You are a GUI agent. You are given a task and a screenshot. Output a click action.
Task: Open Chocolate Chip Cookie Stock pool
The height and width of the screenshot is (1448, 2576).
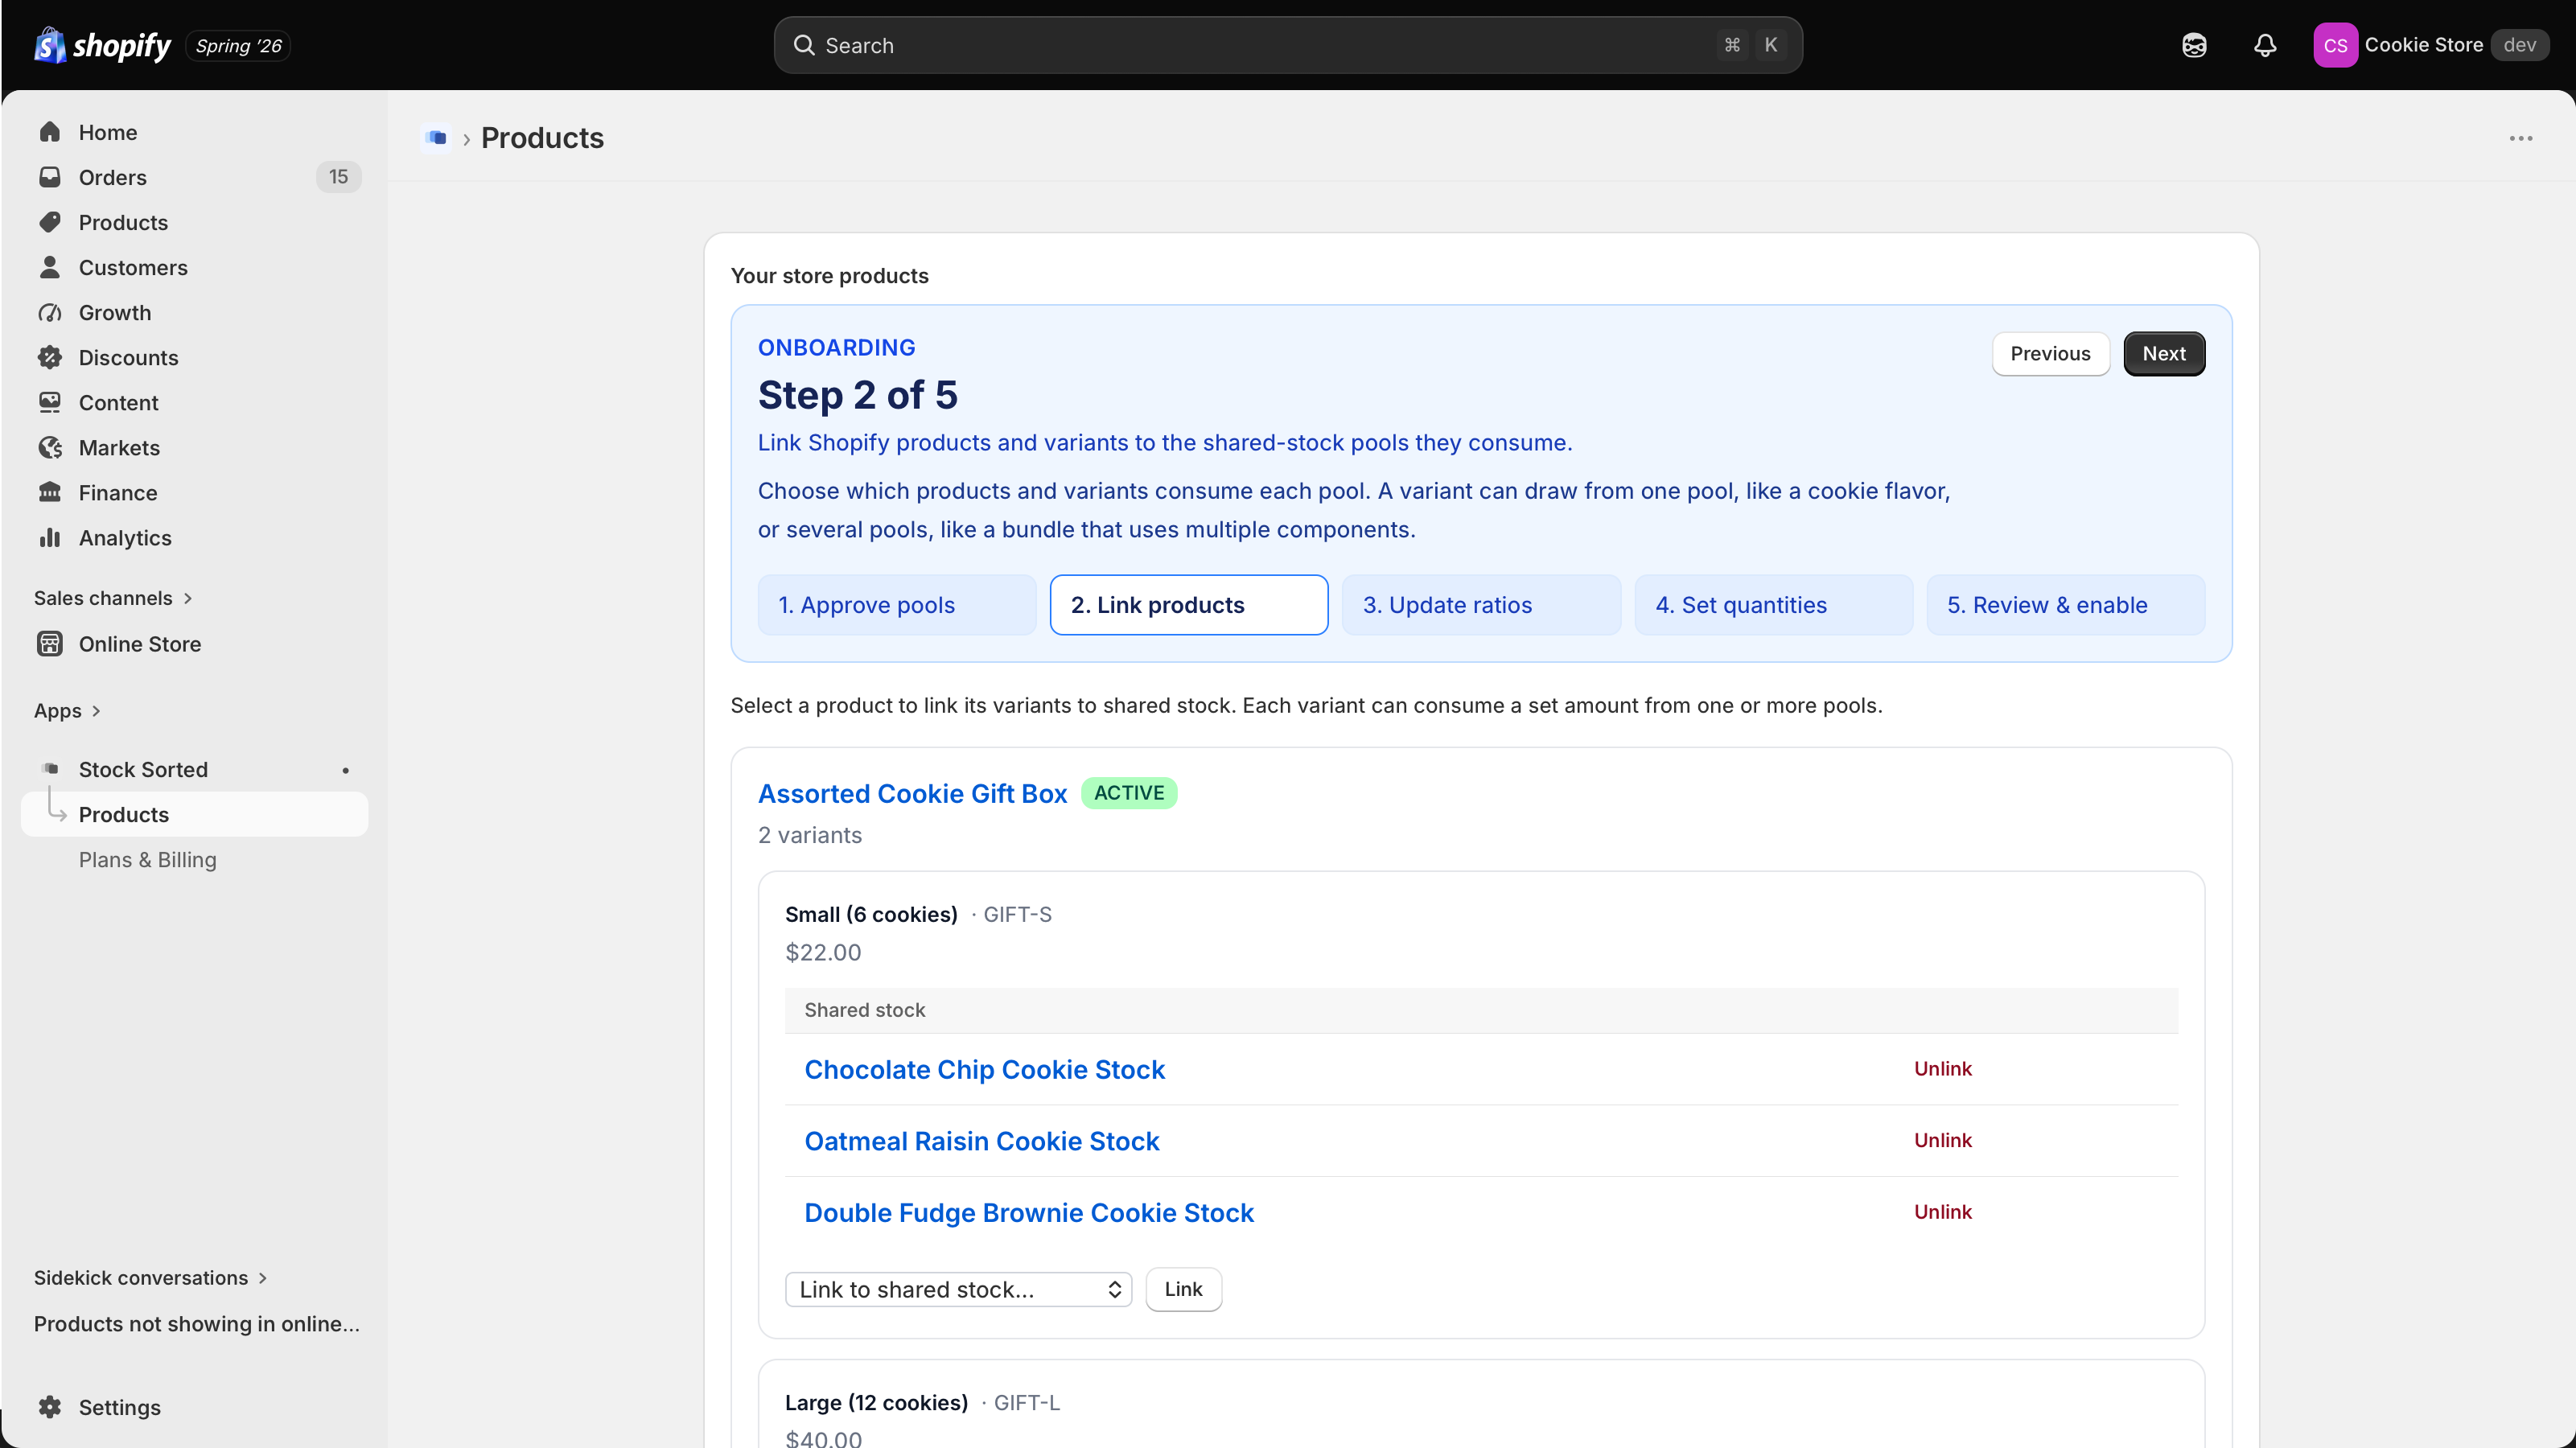pos(984,1069)
